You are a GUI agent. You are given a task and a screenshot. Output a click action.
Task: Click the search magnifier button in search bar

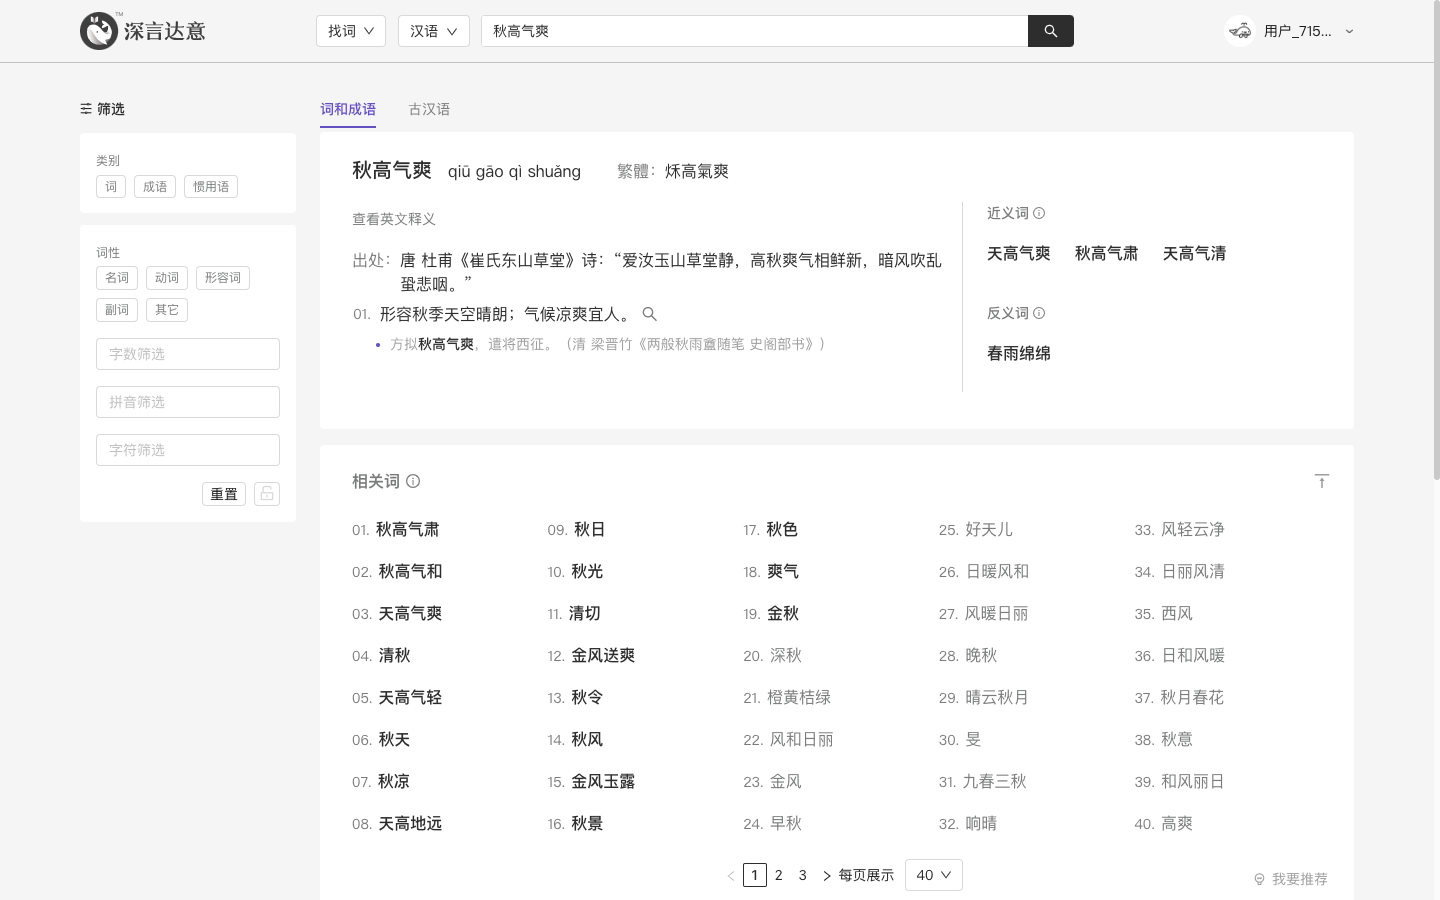1050,31
